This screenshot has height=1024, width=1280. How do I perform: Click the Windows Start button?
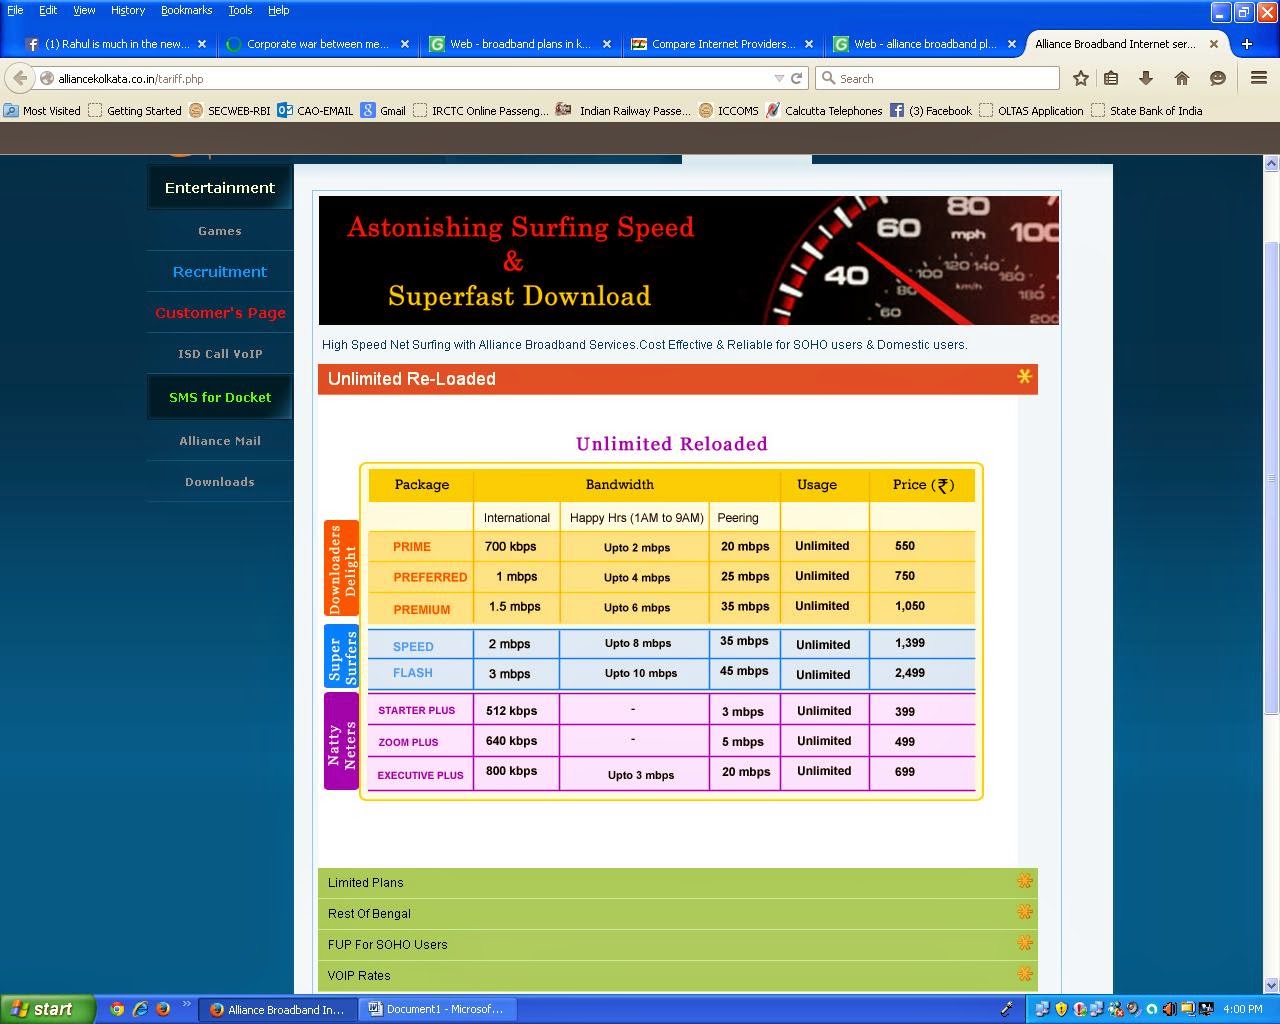coord(48,1009)
